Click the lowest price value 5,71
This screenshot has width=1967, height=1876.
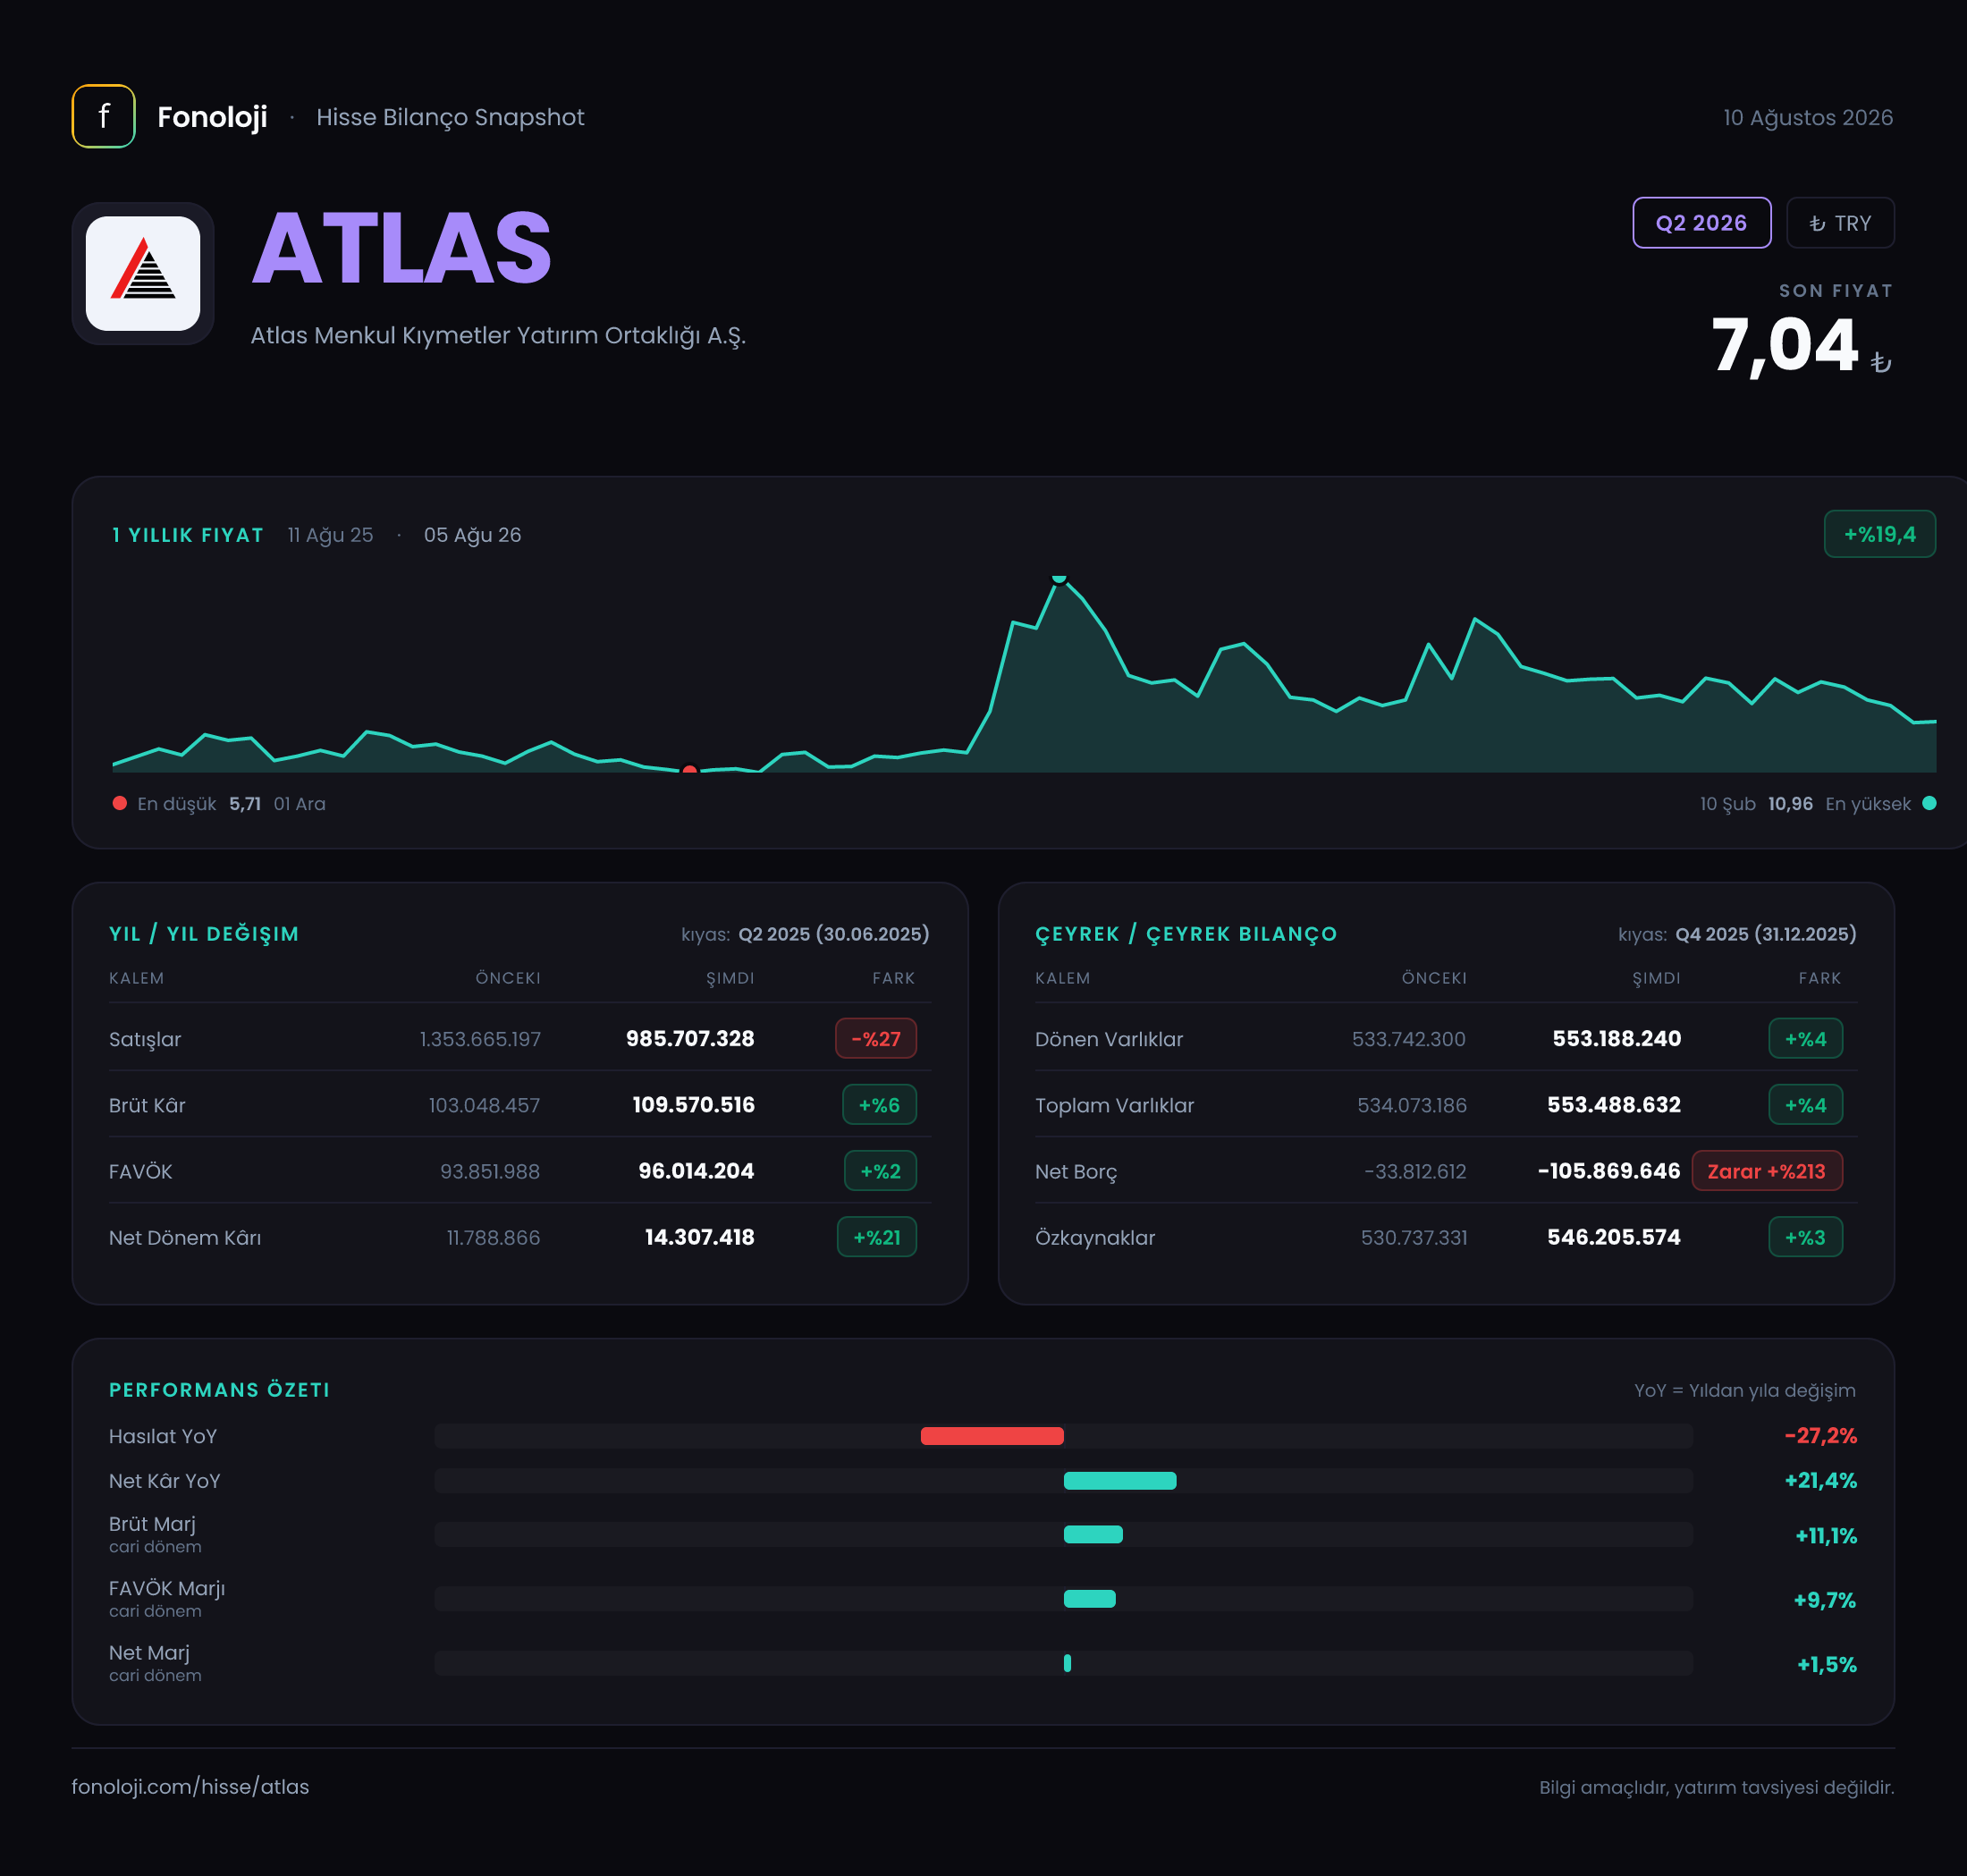pyautogui.click(x=245, y=803)
